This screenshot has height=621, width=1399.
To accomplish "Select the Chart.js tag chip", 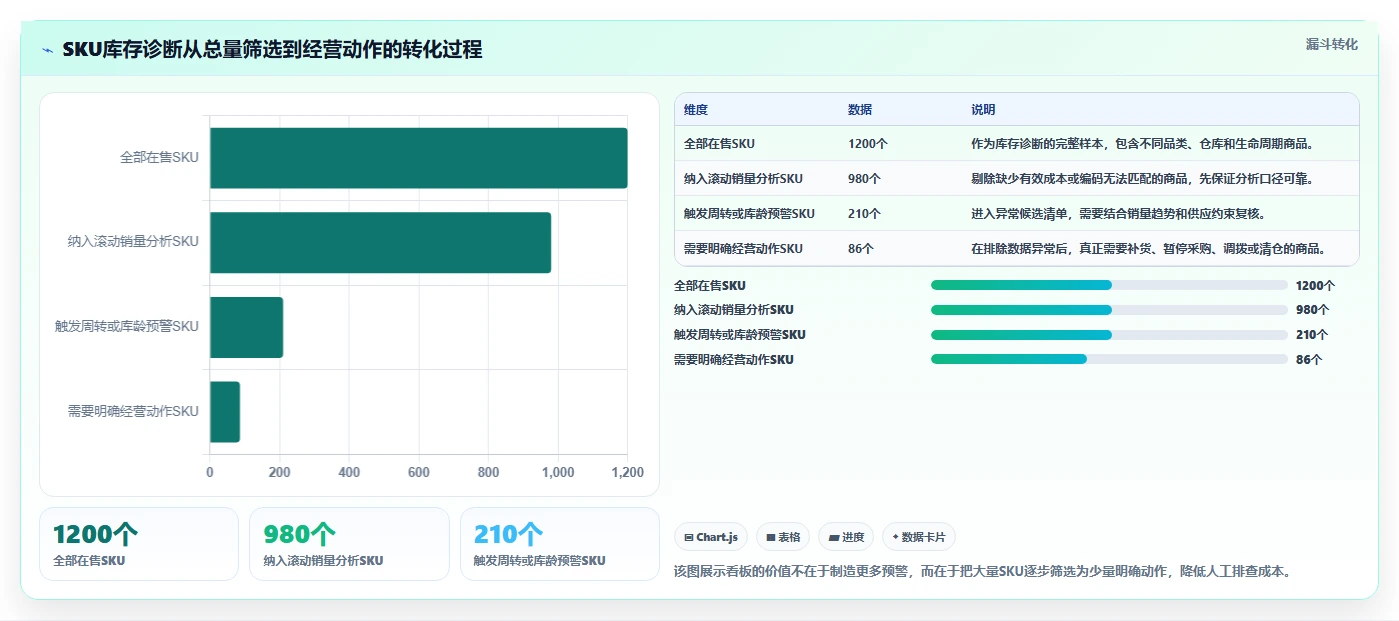I will (x=711, y=537).
